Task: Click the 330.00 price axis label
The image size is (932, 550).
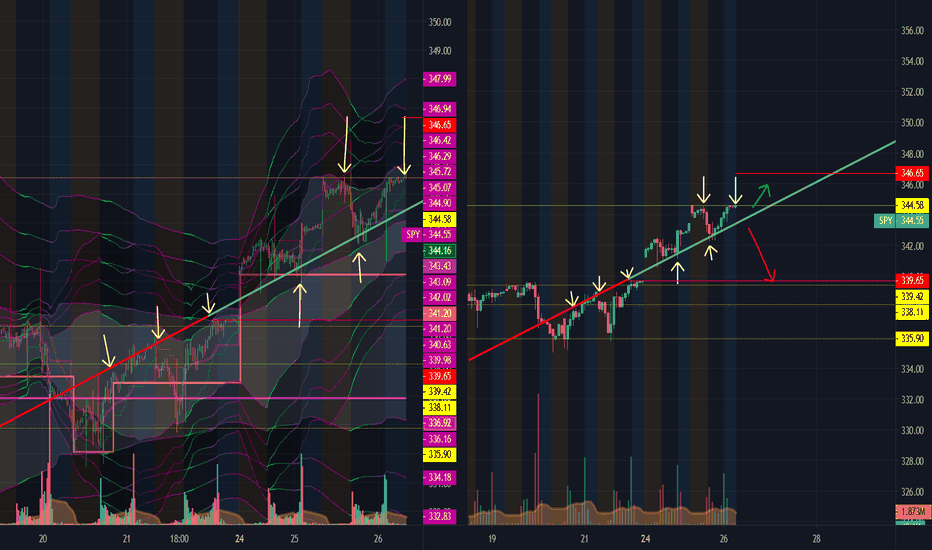Action: (x=912, y=430)
